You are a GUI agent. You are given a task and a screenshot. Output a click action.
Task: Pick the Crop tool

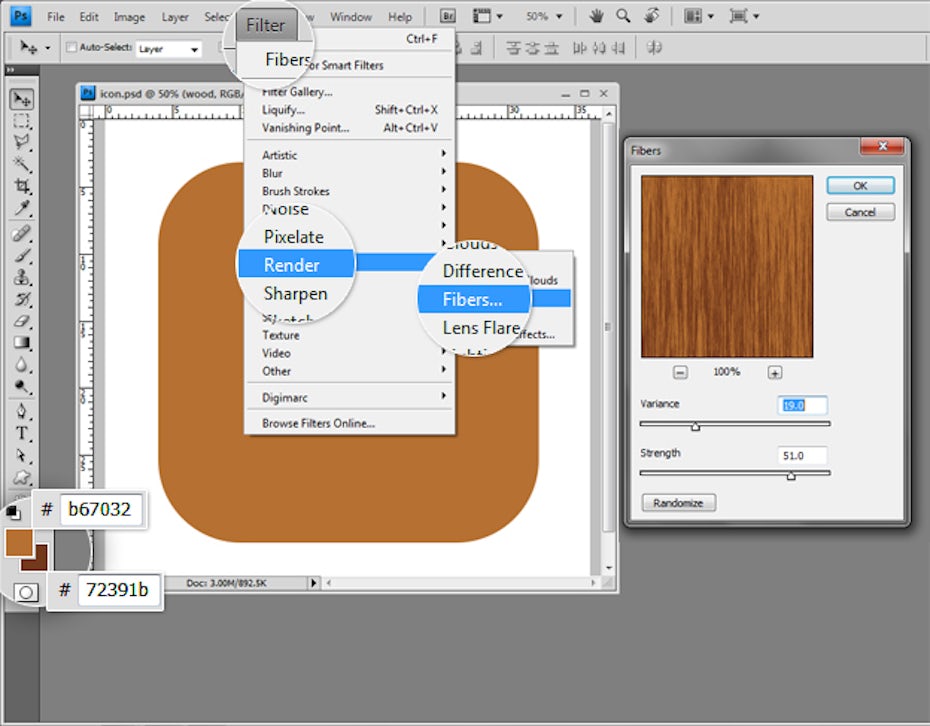coord(21,187)
